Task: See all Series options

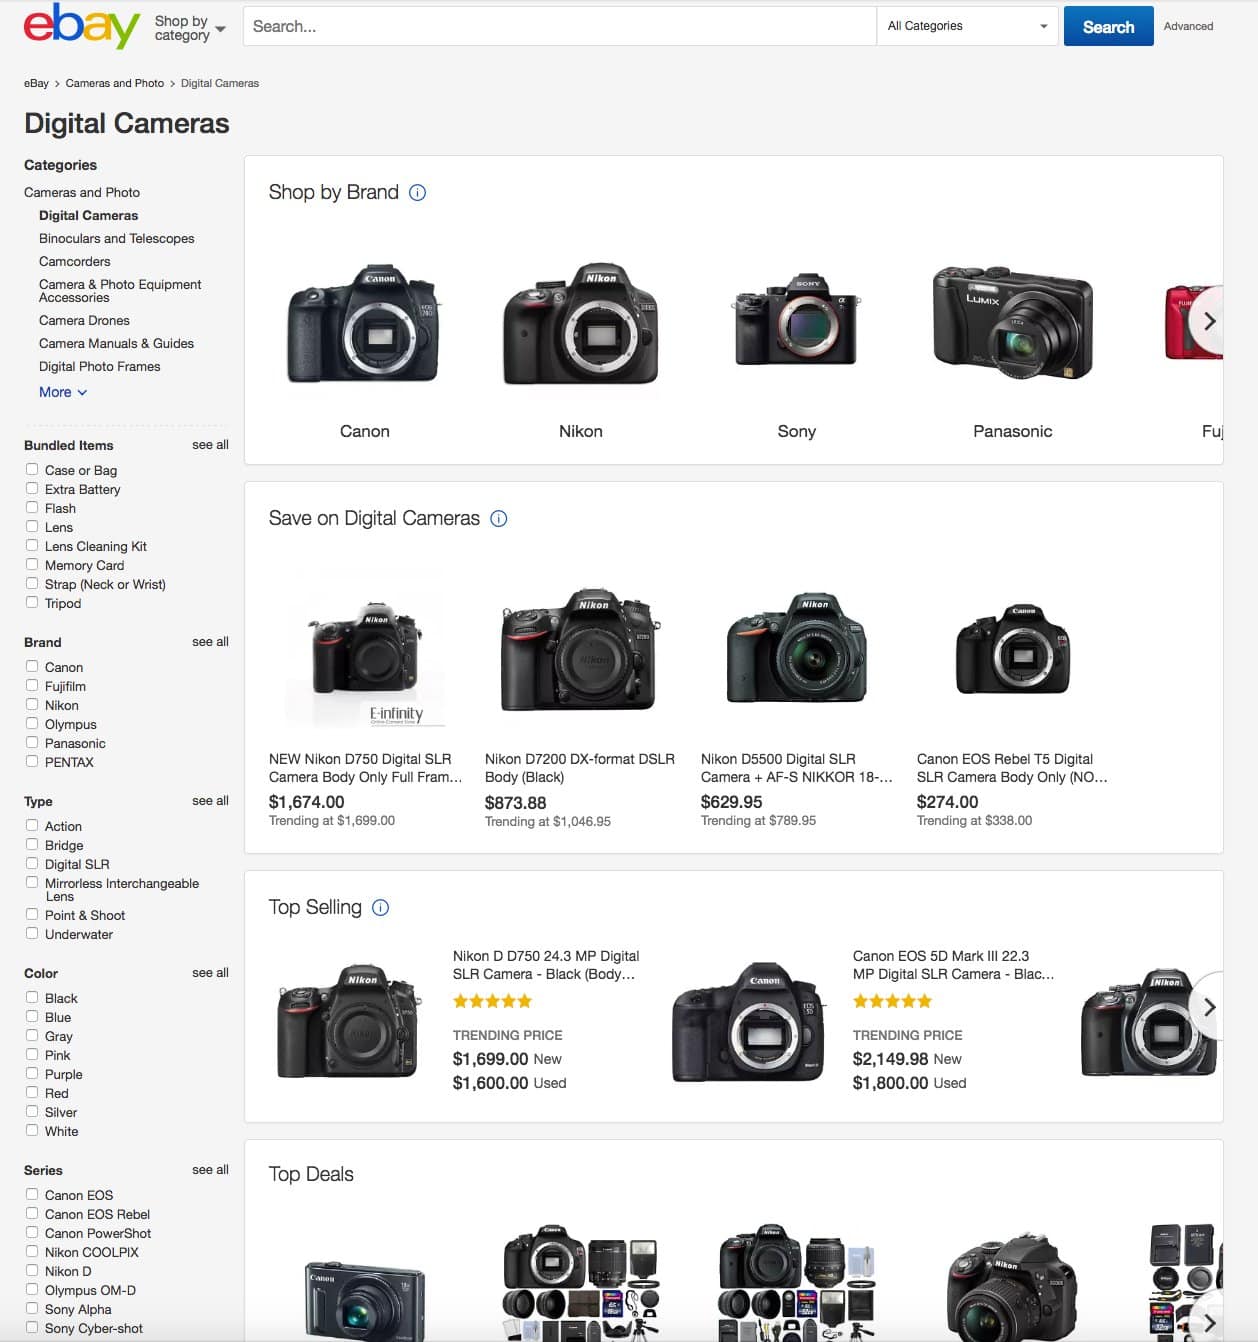Action: tap(210, 1170)
